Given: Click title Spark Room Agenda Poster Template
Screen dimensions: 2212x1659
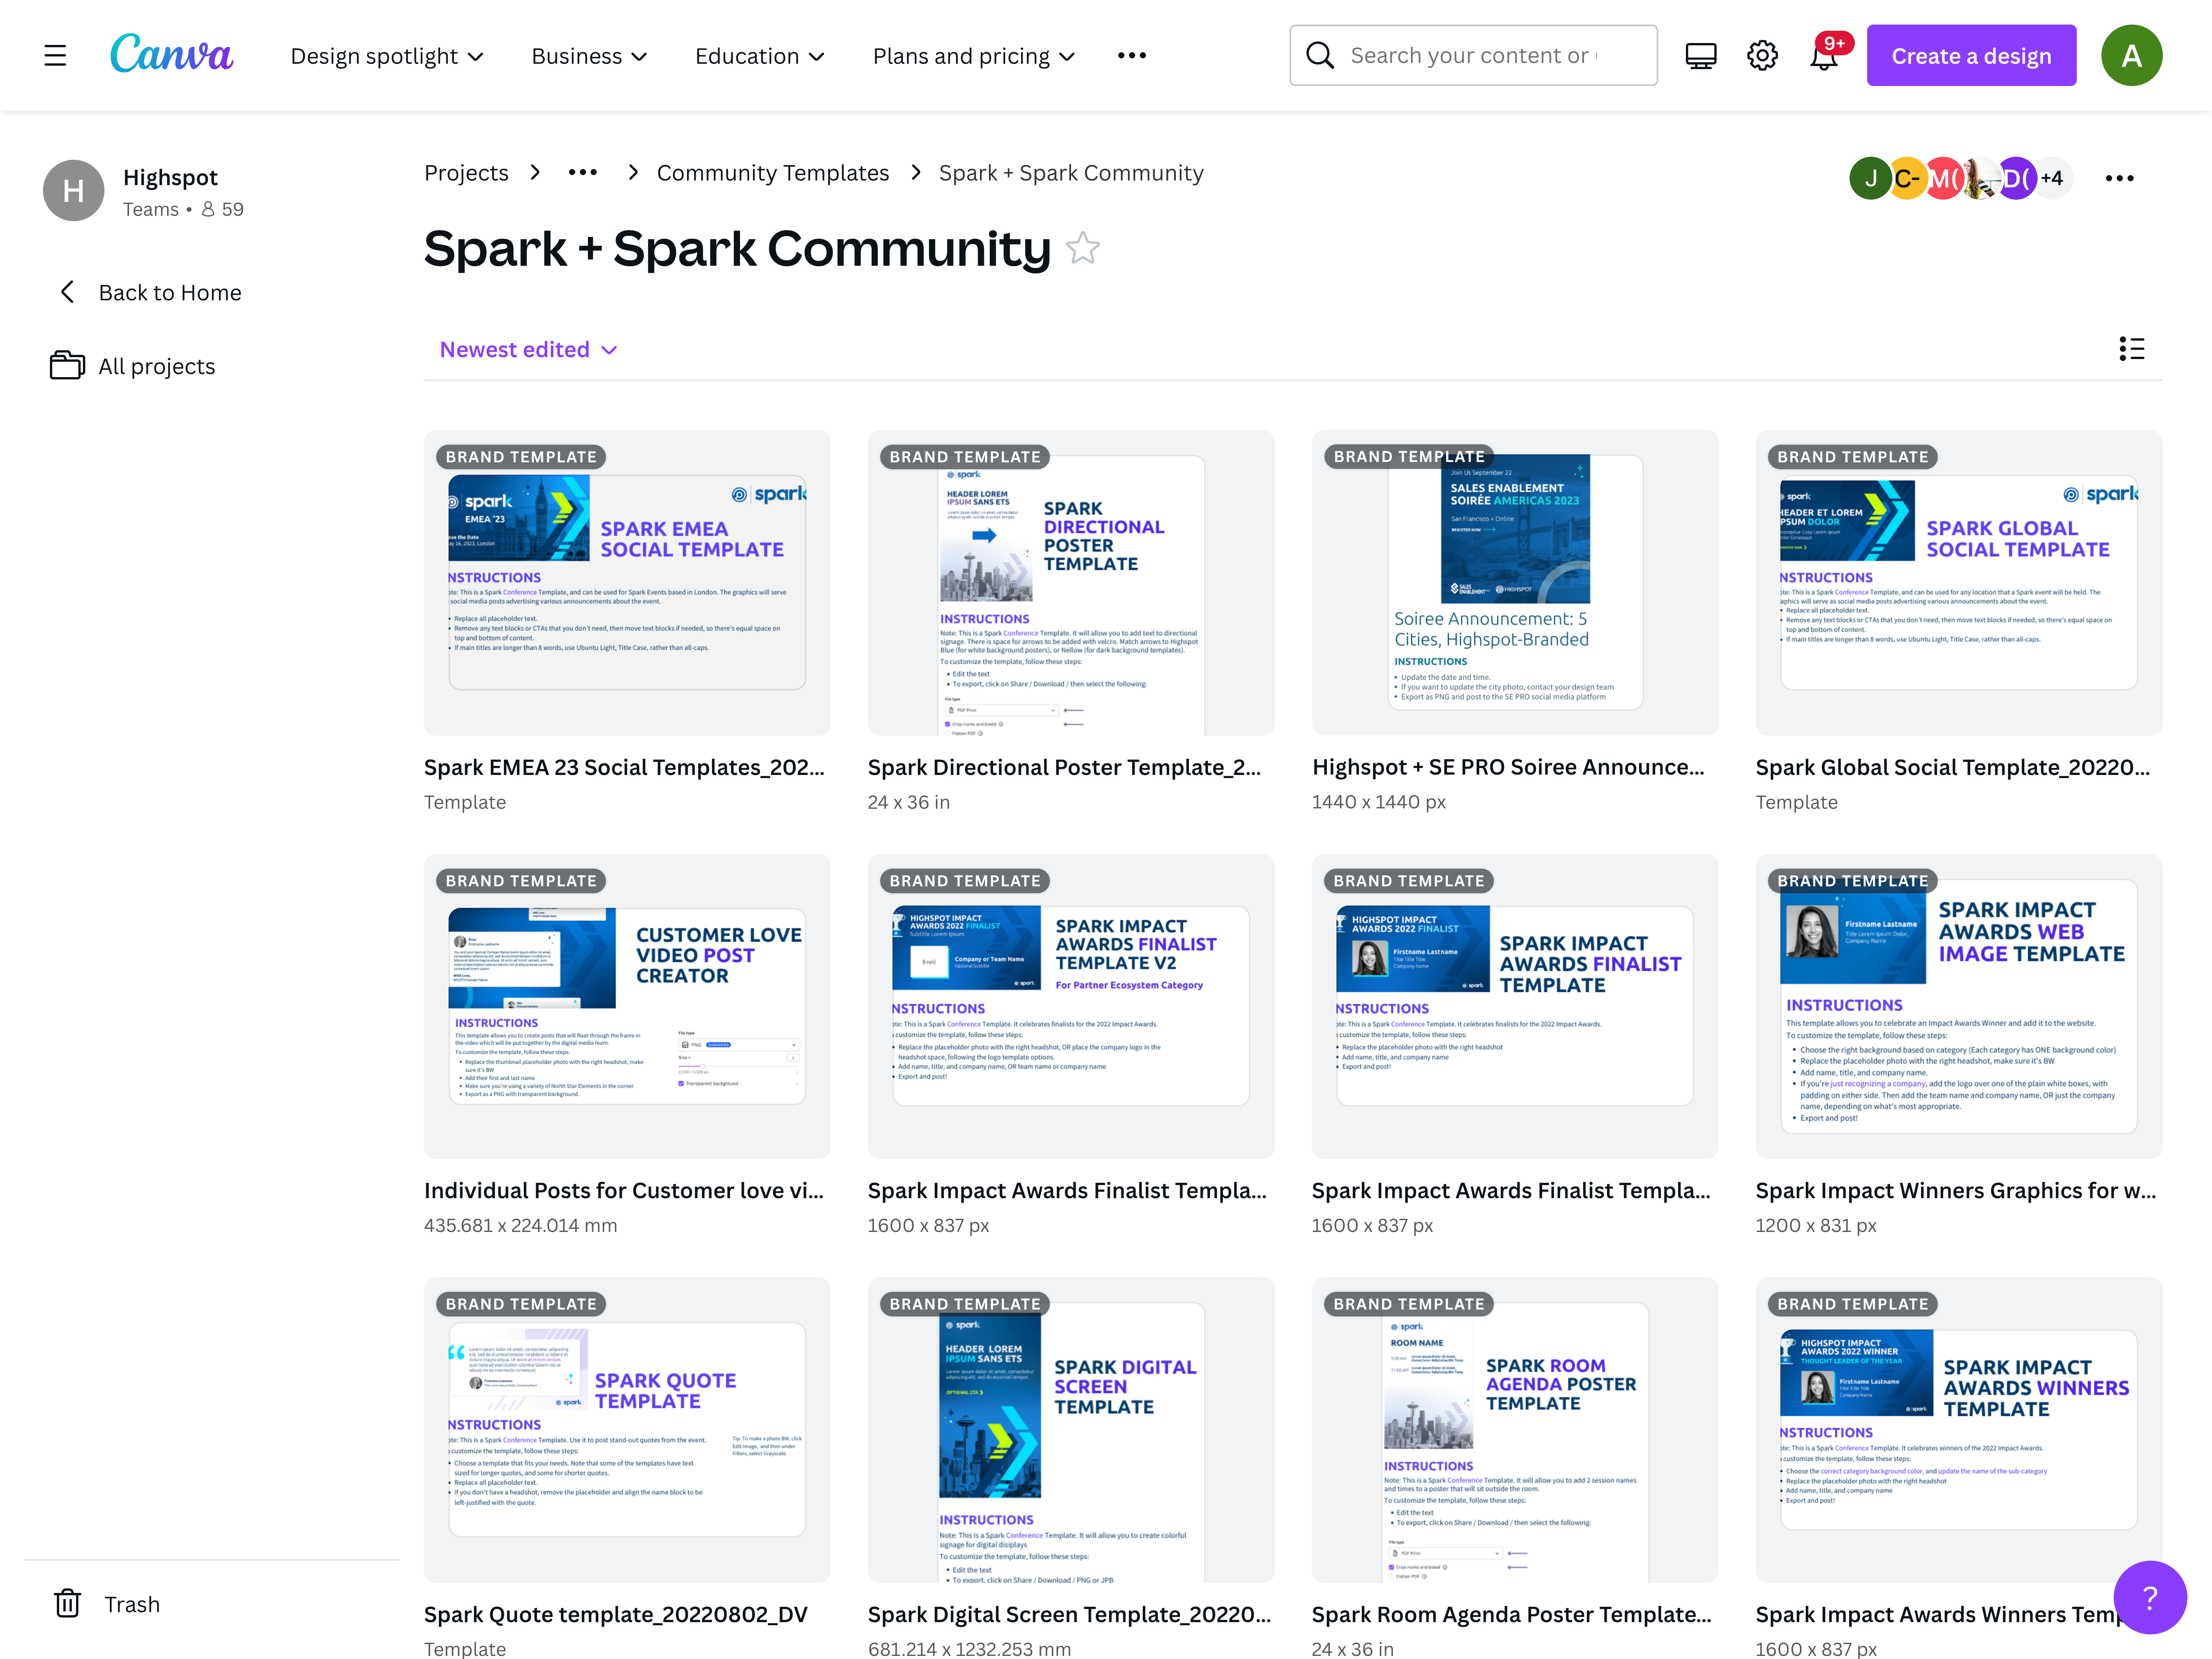Looking at the screenshot, I should point(1512,1614).
